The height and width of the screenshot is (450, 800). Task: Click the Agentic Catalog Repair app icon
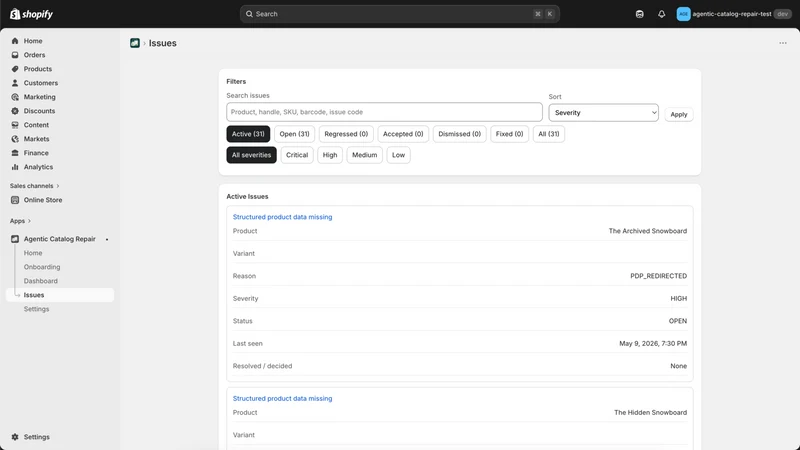pos(15,239)
